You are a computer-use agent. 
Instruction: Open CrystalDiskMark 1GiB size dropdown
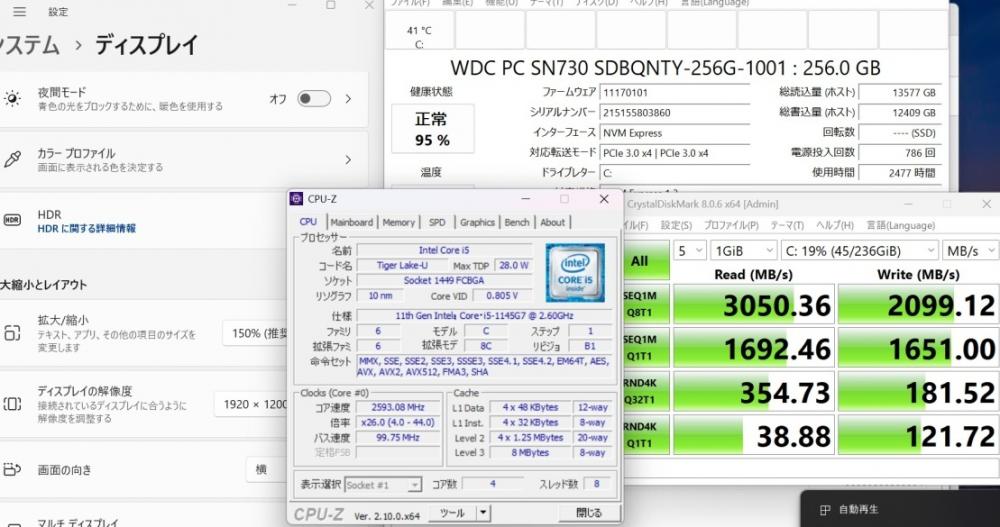pos(744,251)
